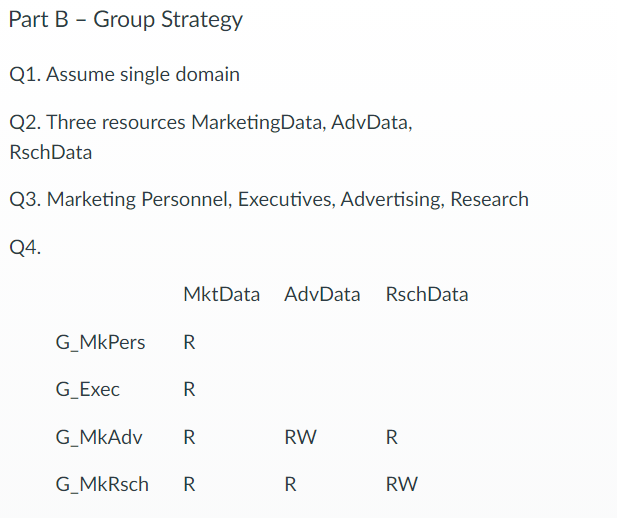Click the G_MkPers row label
Viewport: 617px width, 518px height.
(100, 342)
